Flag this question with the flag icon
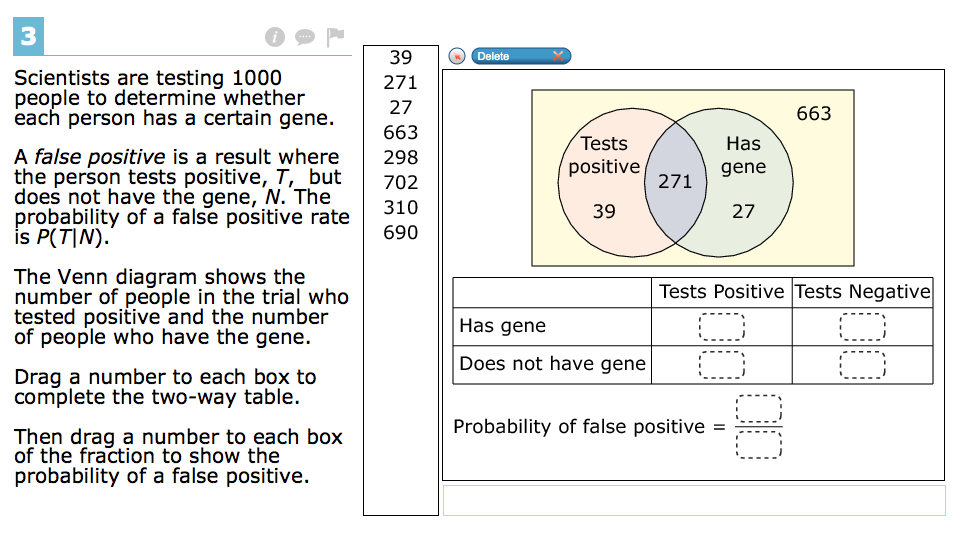 (x=335, y=37)
